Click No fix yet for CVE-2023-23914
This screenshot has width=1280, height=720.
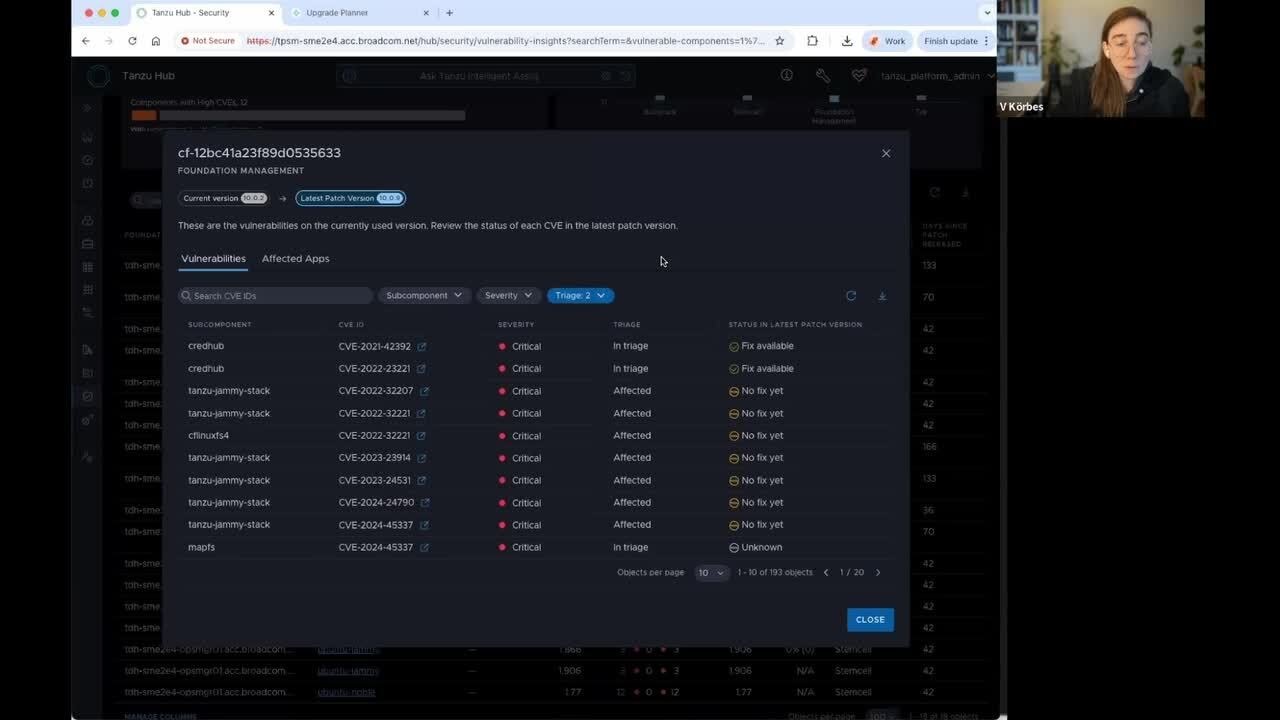click(756, 458)
